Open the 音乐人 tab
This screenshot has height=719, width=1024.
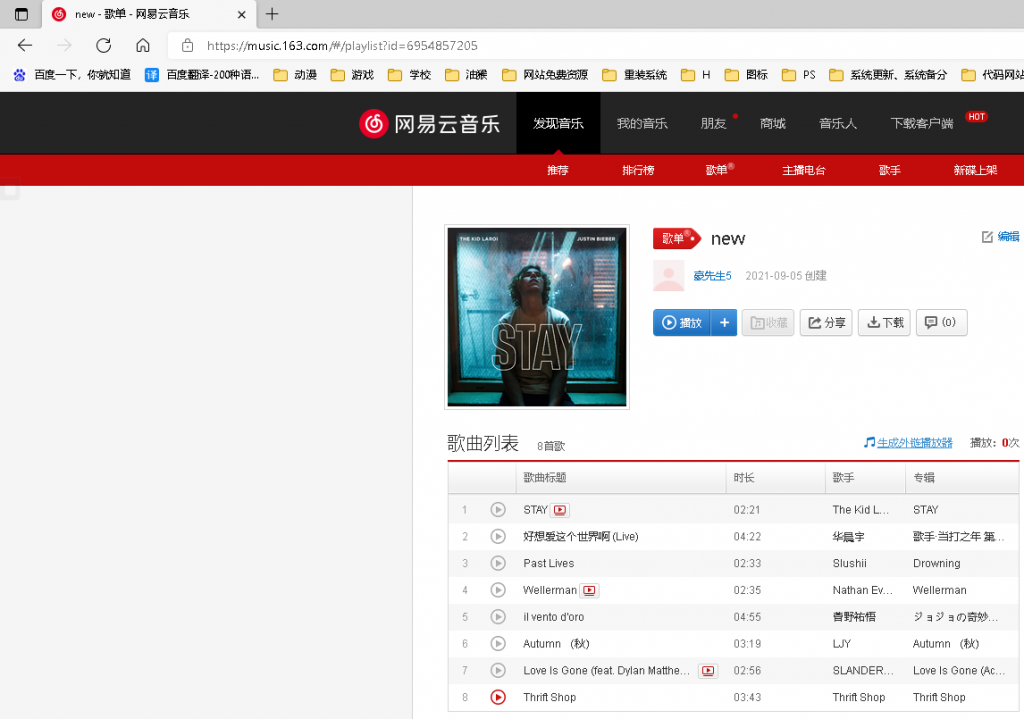pos(838,123)
